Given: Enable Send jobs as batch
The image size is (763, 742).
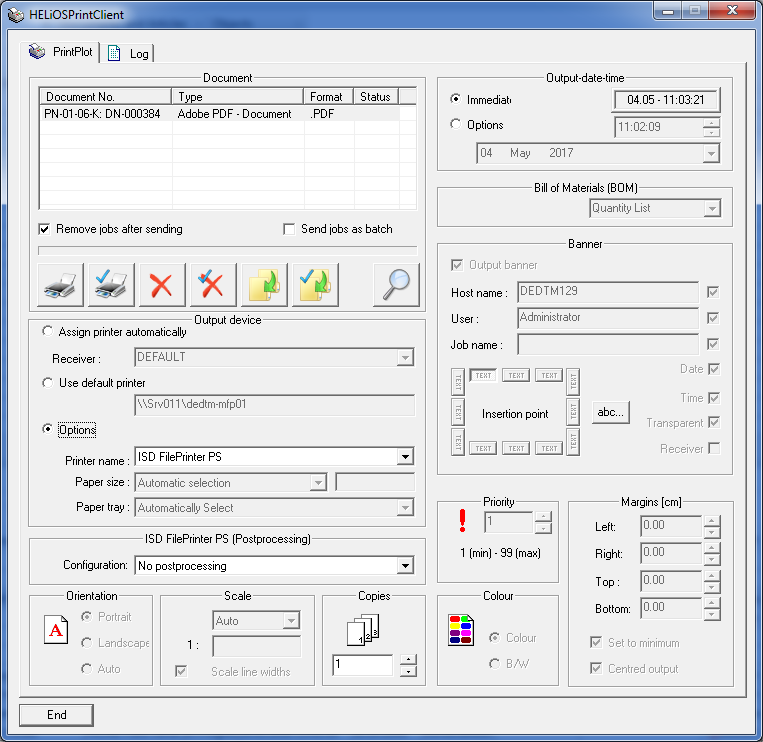Looking at the screenshot, I should (289, 229).
